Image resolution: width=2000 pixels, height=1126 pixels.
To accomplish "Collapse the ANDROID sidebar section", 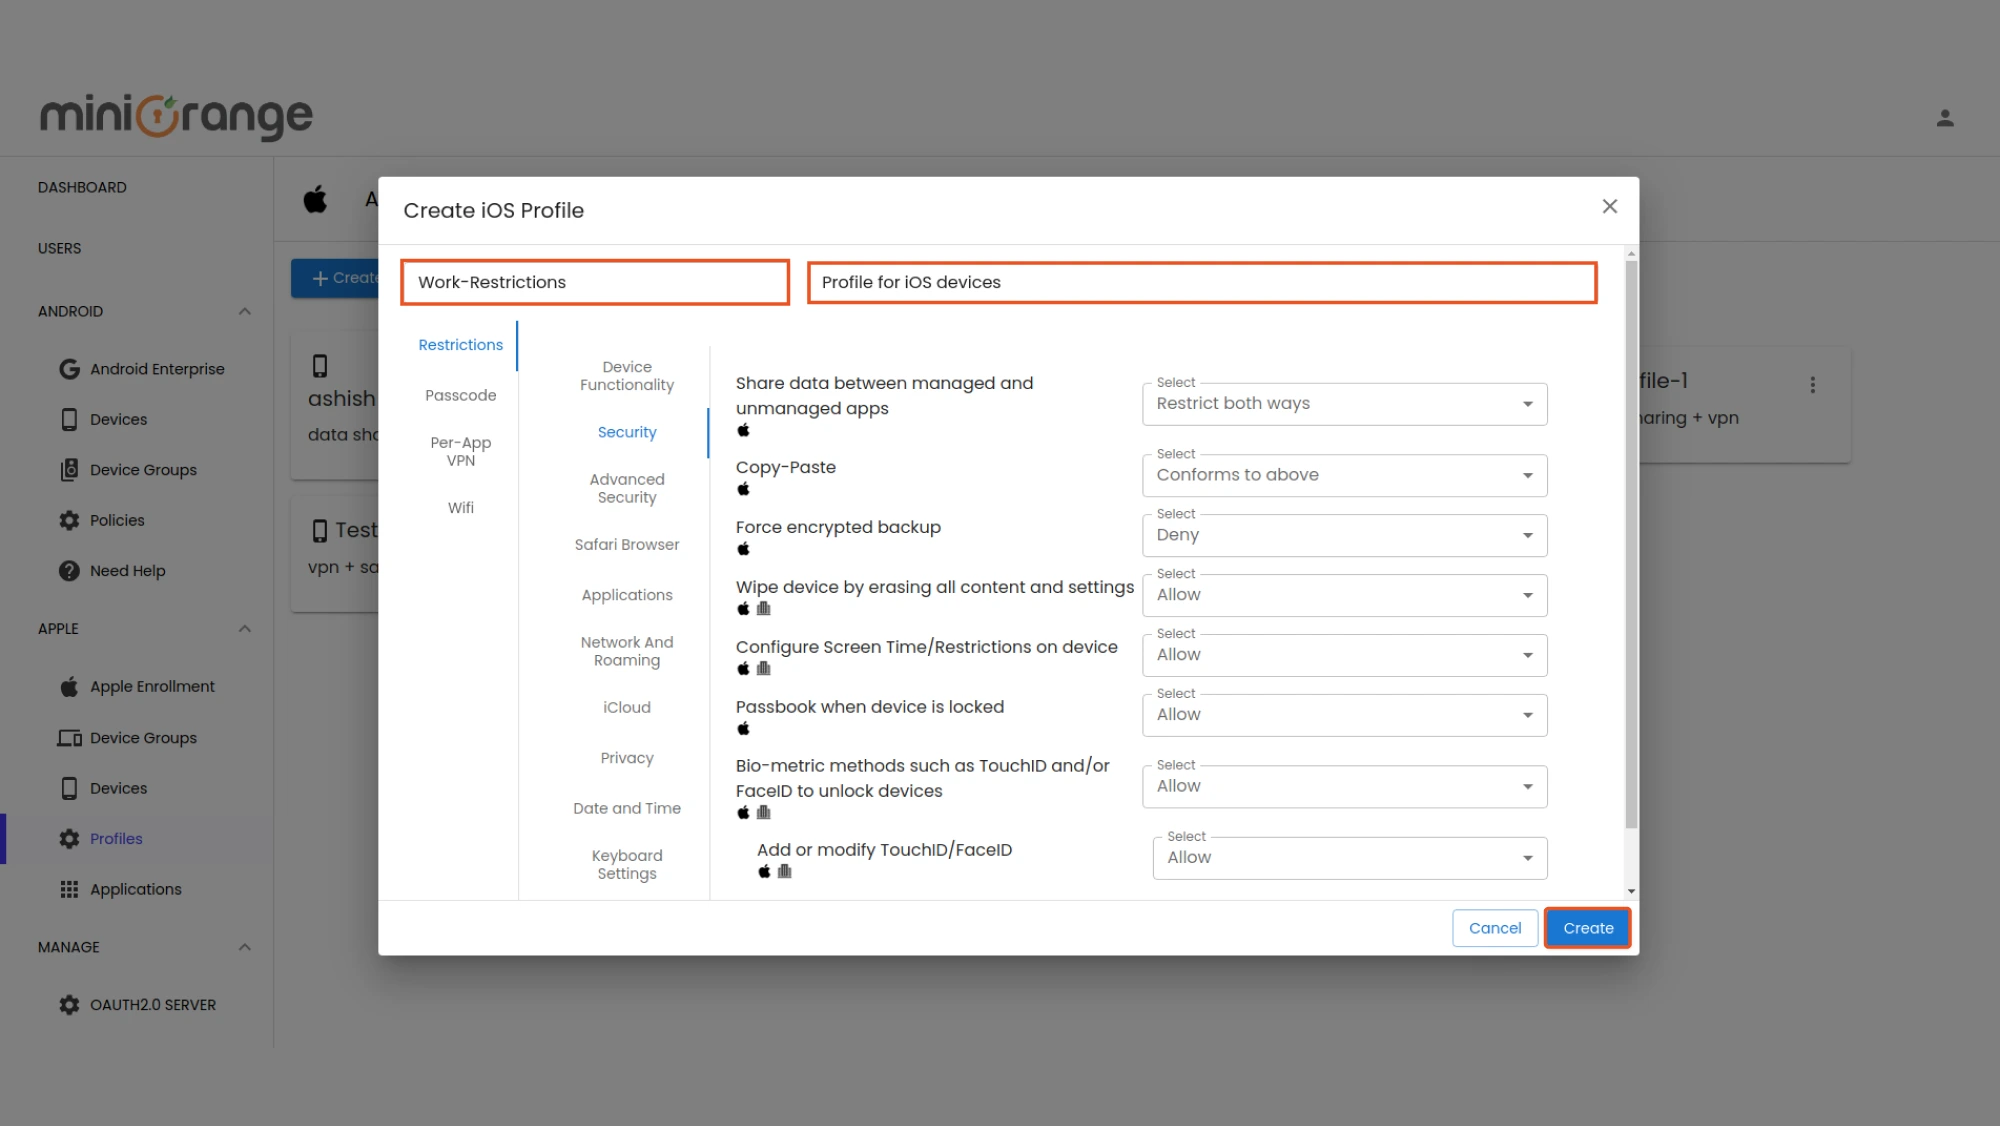I will click(x=245, y=310).
